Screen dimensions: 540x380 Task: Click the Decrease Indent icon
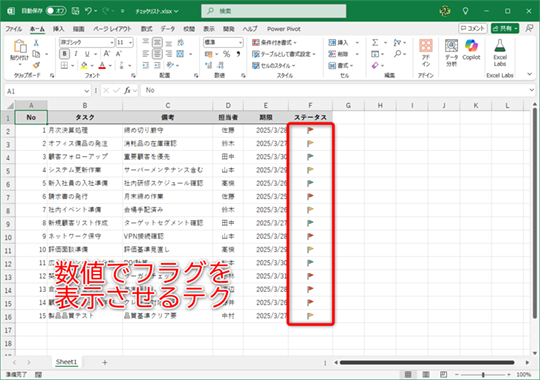pos(146,65)
